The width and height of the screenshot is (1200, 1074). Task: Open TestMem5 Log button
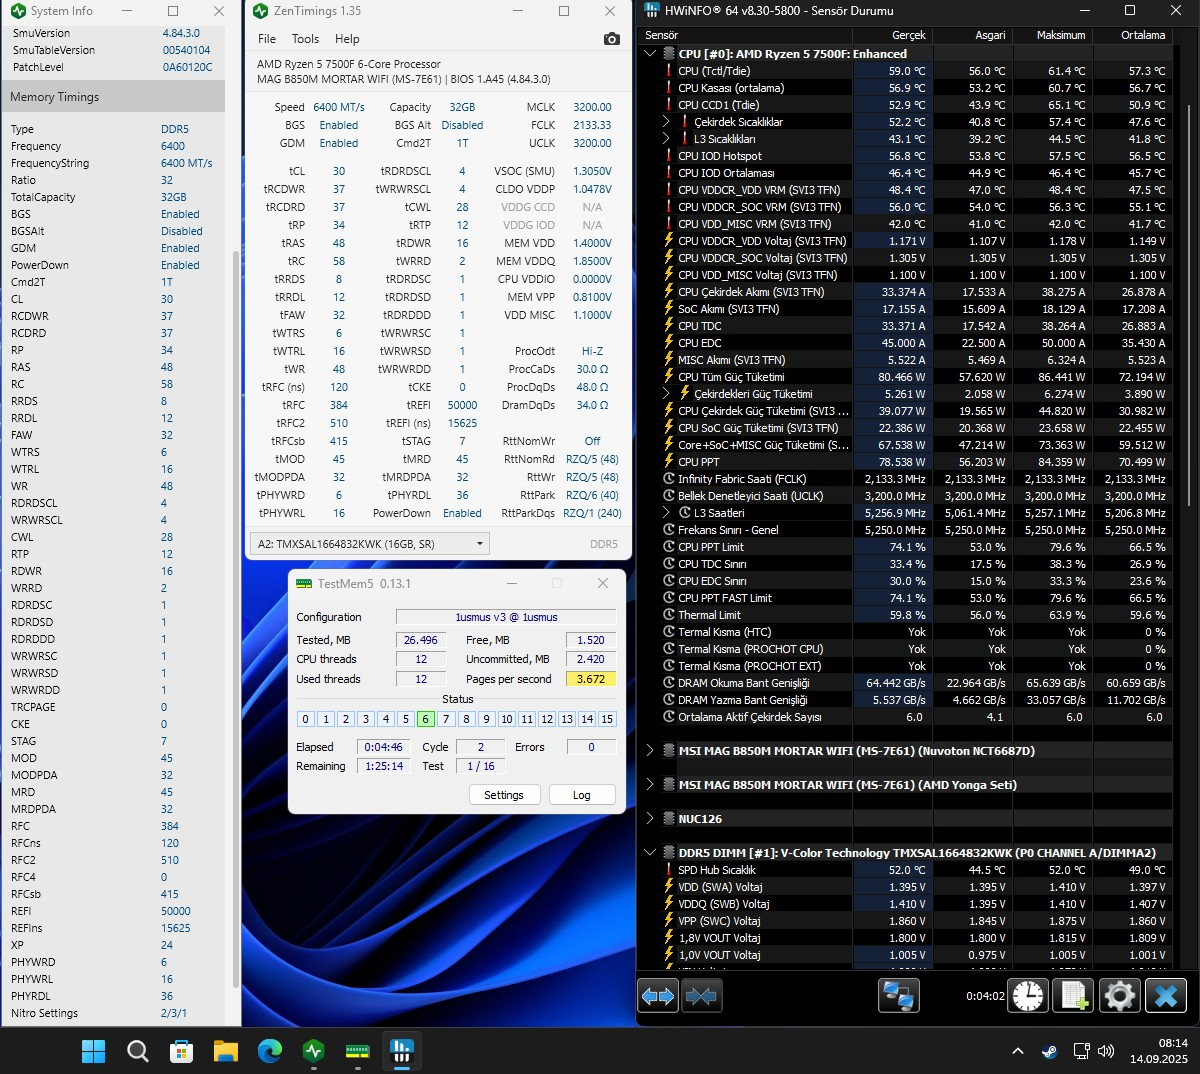(x=581, y=795)
